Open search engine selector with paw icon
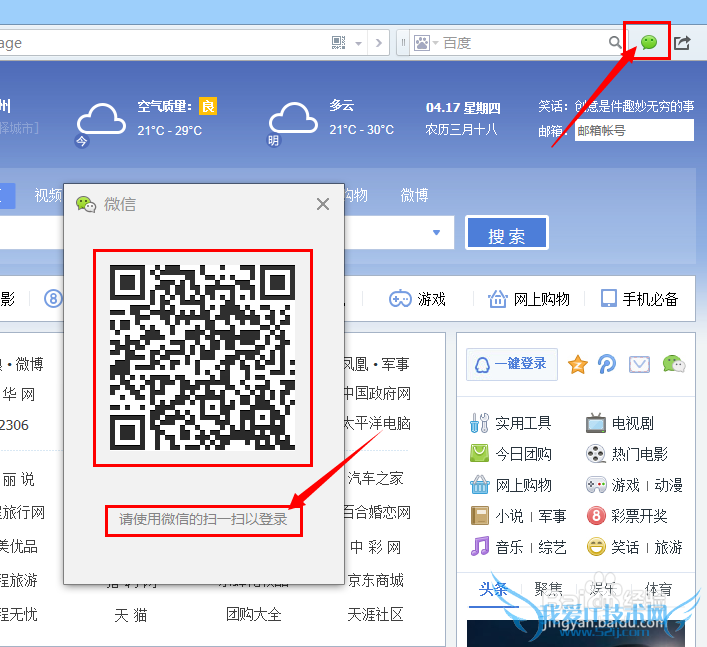Screen dimensions: 707x647 click(x=426, y=43)
